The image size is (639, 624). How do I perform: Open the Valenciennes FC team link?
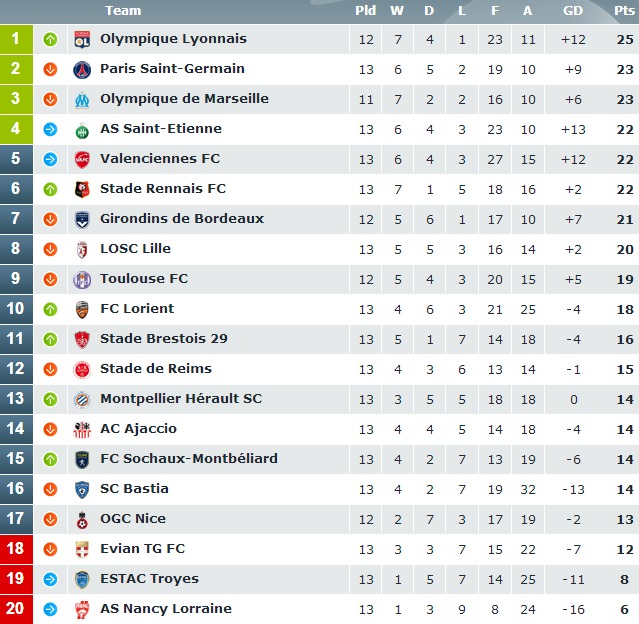[160, 159]
